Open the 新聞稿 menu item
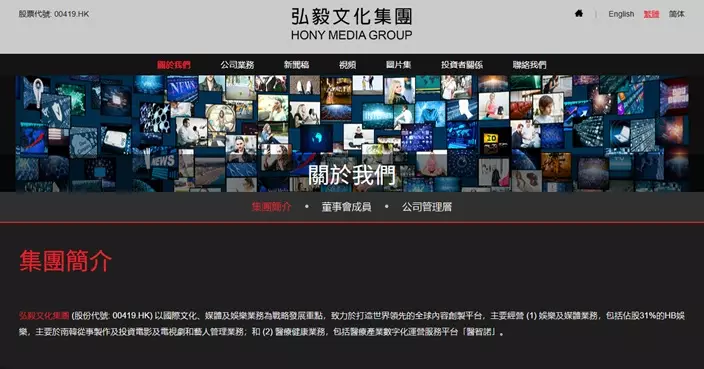The width and height of the screenshot is (704, 369). pyautogui.click(x=296, y=65)
